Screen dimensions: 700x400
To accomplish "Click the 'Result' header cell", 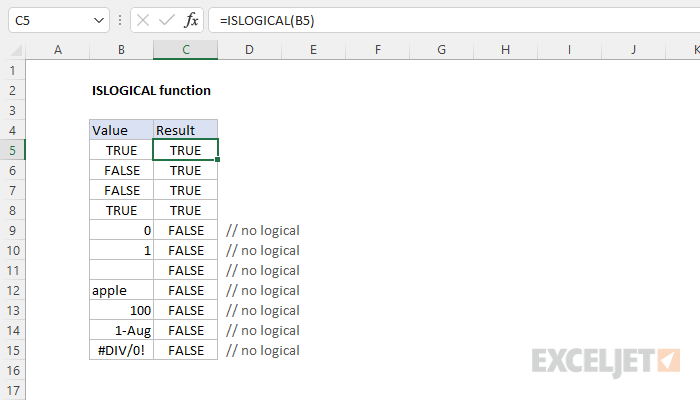I will [186, 130].
